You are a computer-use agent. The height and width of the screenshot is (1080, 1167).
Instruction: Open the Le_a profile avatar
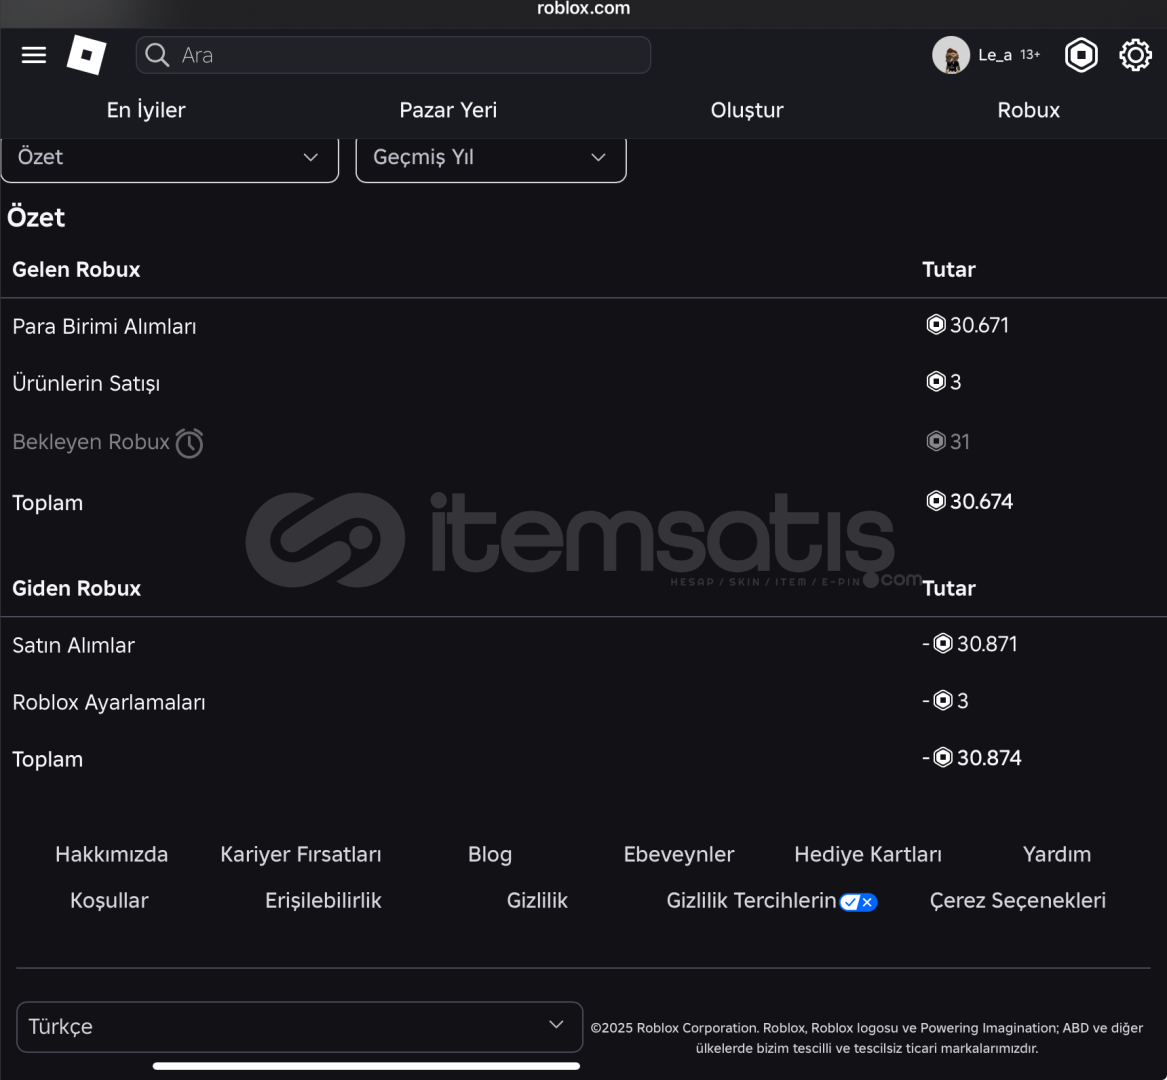pyautogui.click(x=950, y=55)
